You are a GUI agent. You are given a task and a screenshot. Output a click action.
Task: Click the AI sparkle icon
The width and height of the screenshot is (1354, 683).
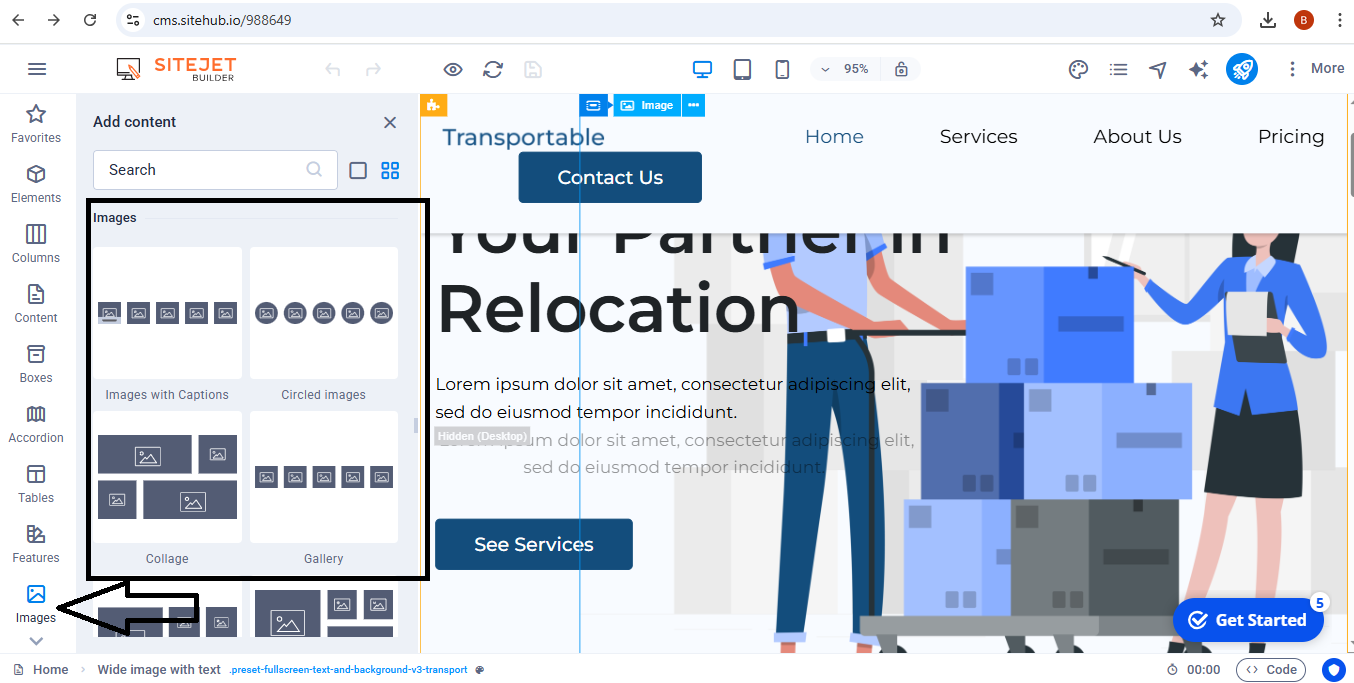1198,69
